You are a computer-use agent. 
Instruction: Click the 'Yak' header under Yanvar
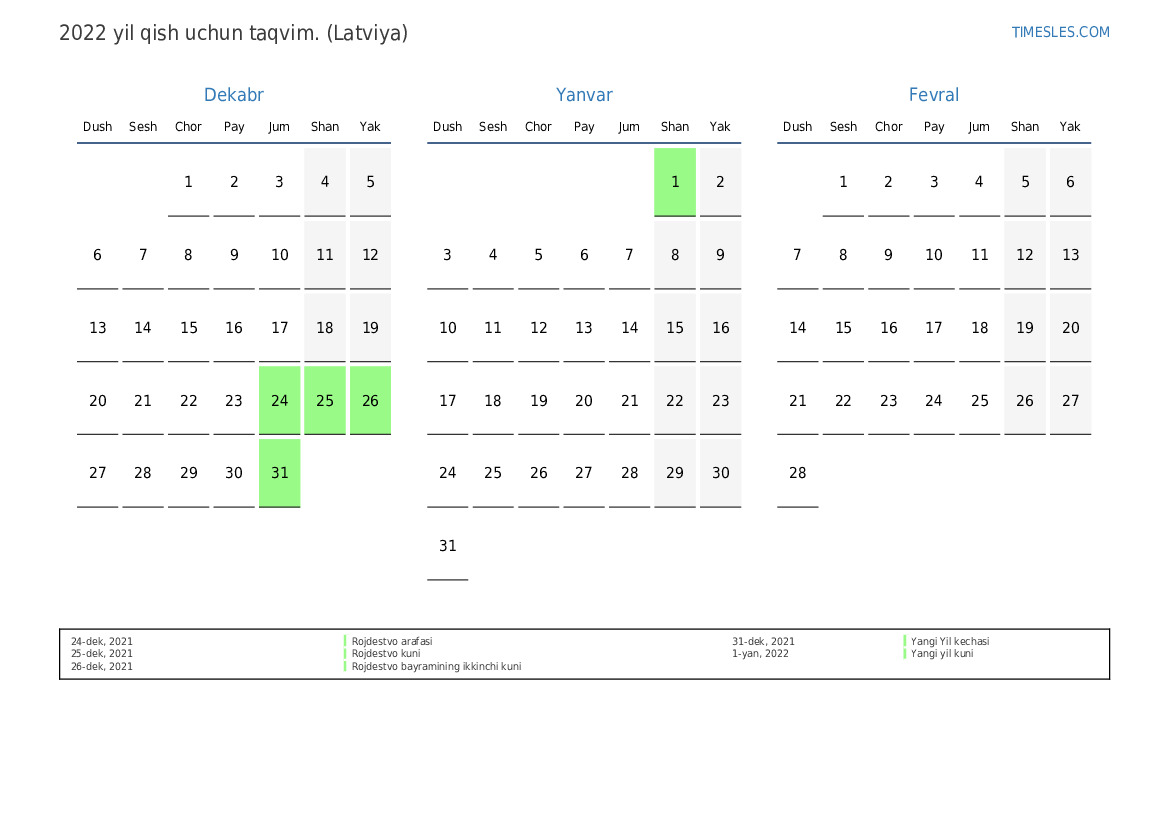(x=720, y=127)
